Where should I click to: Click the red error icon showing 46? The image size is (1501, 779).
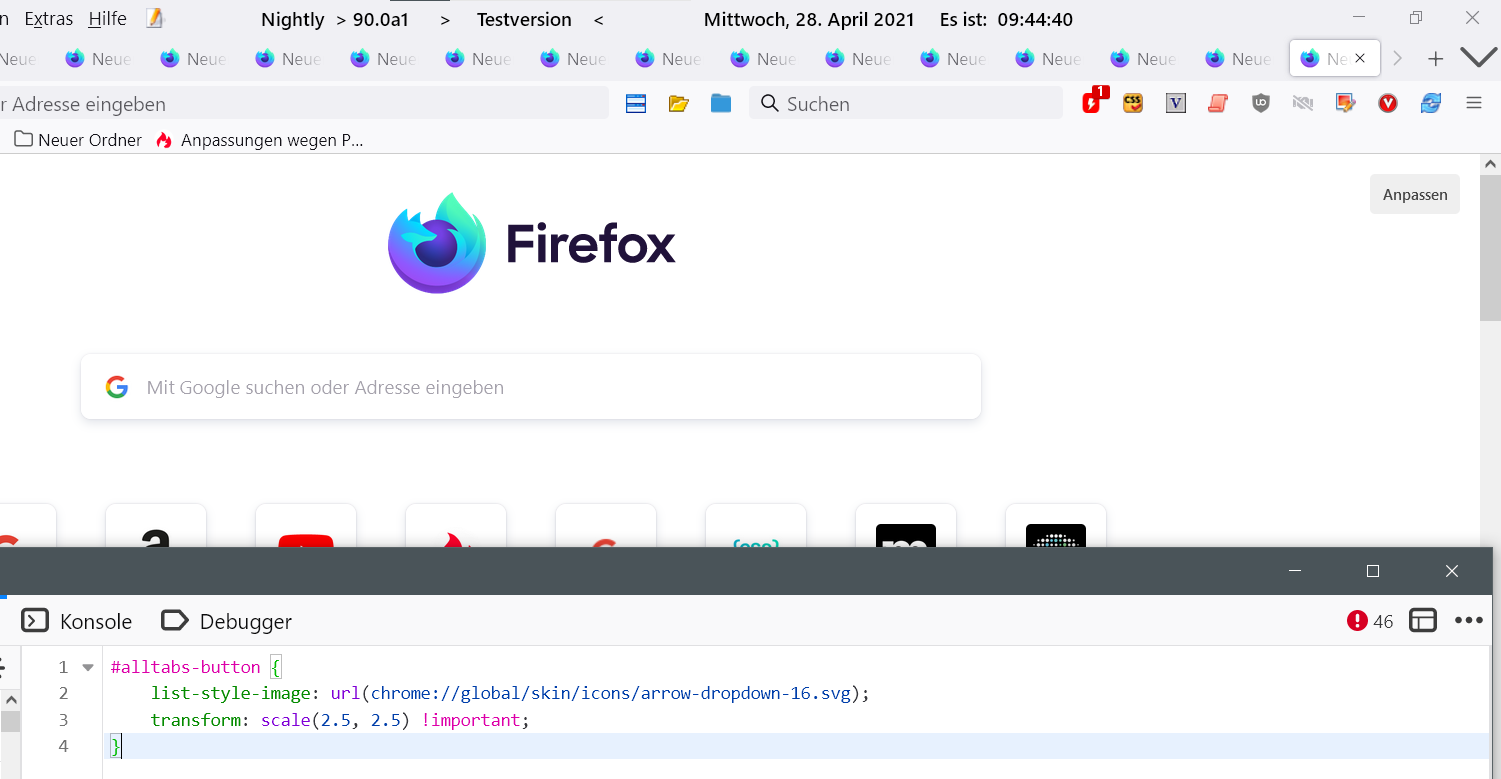click(1357, 621)
